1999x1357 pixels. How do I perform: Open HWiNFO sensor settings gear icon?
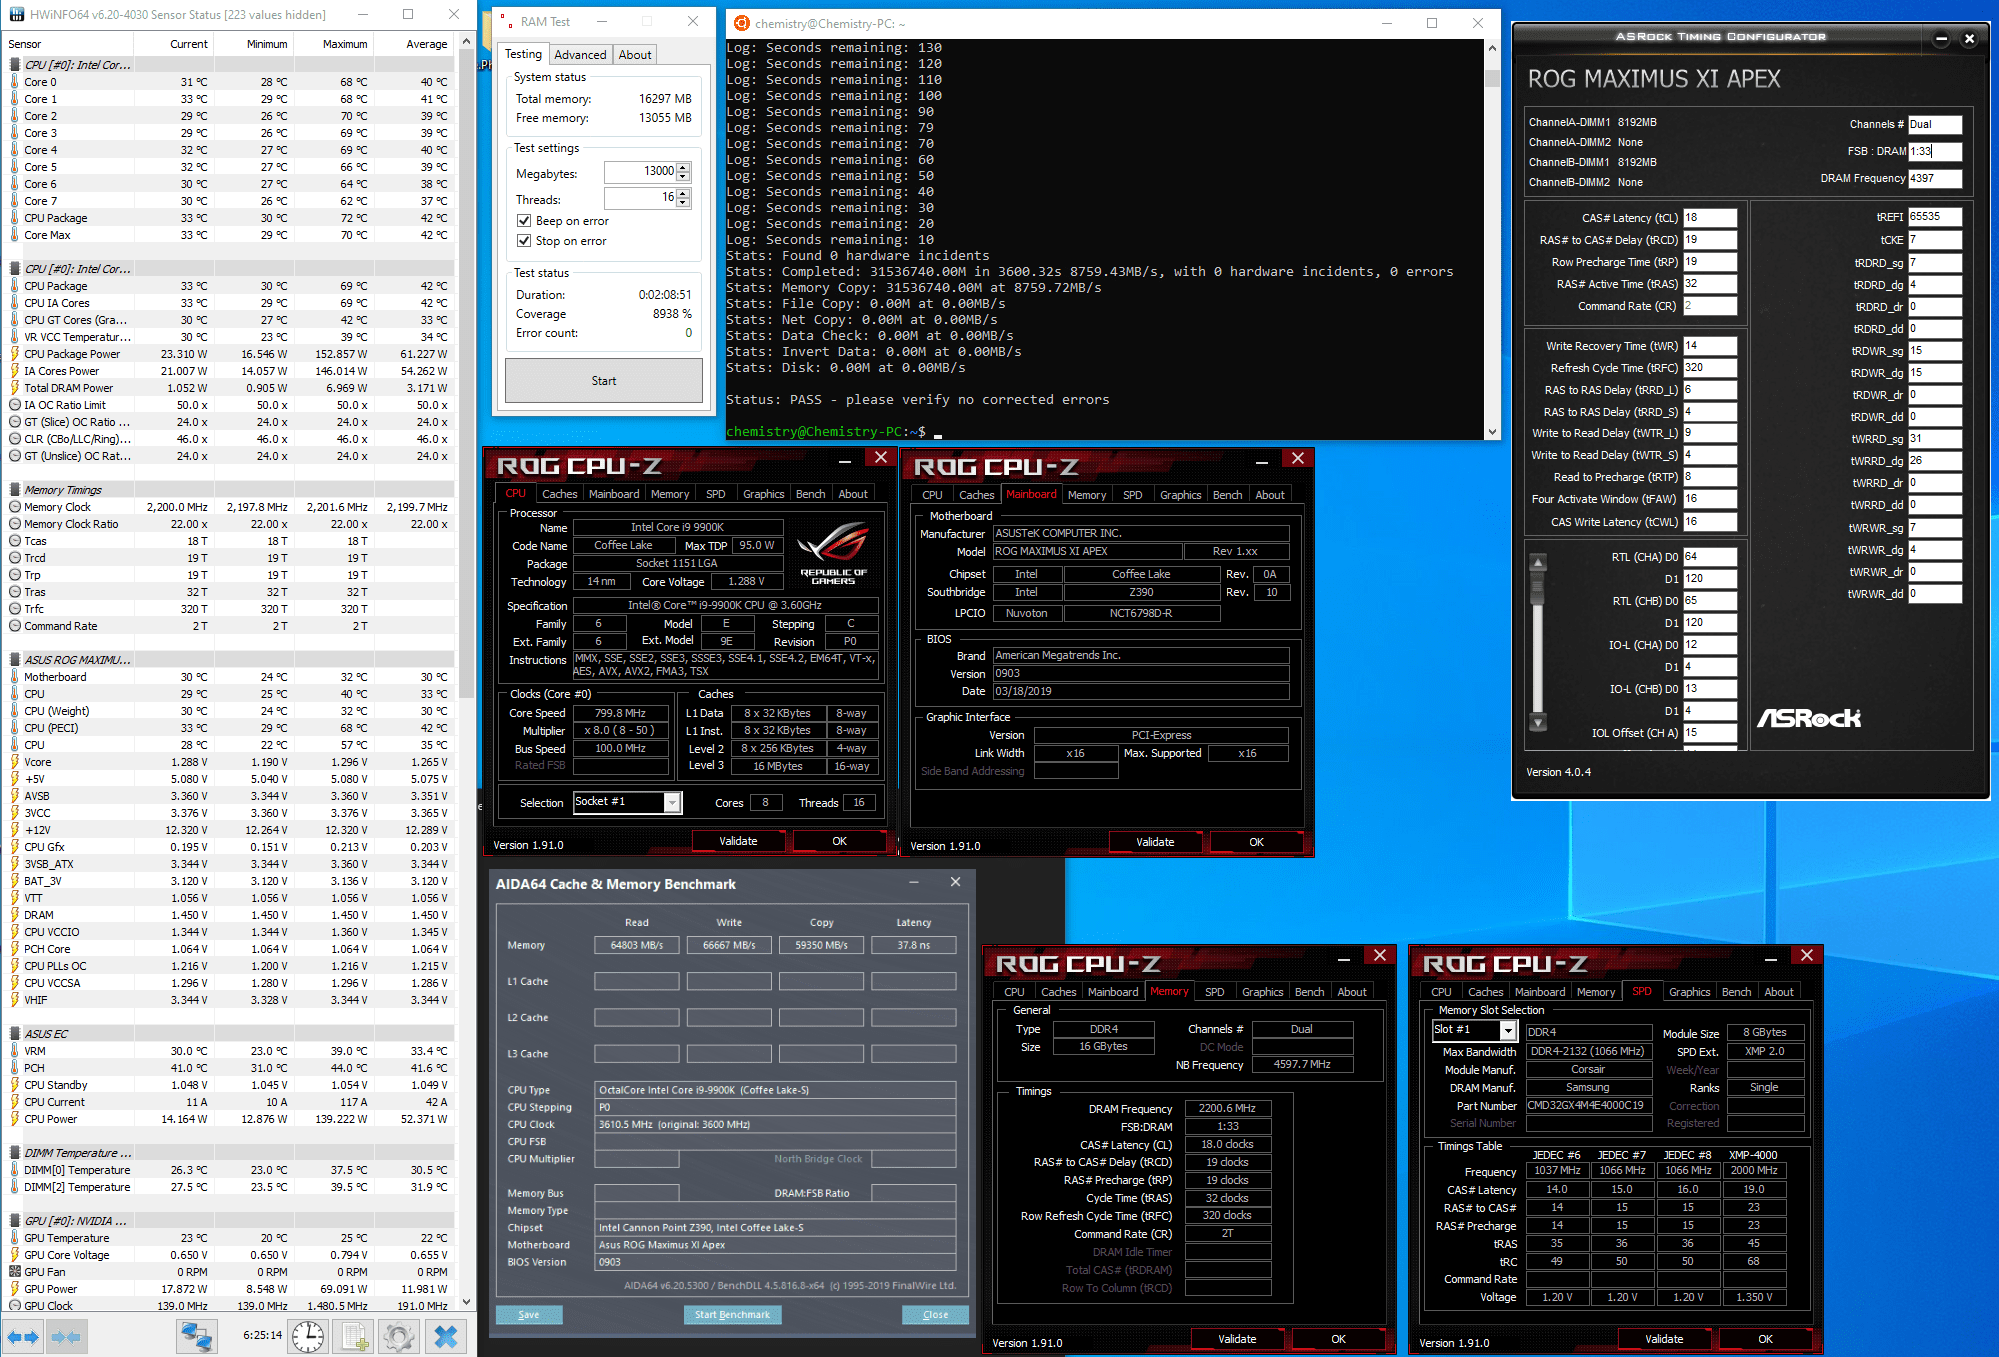point(398,1336)
